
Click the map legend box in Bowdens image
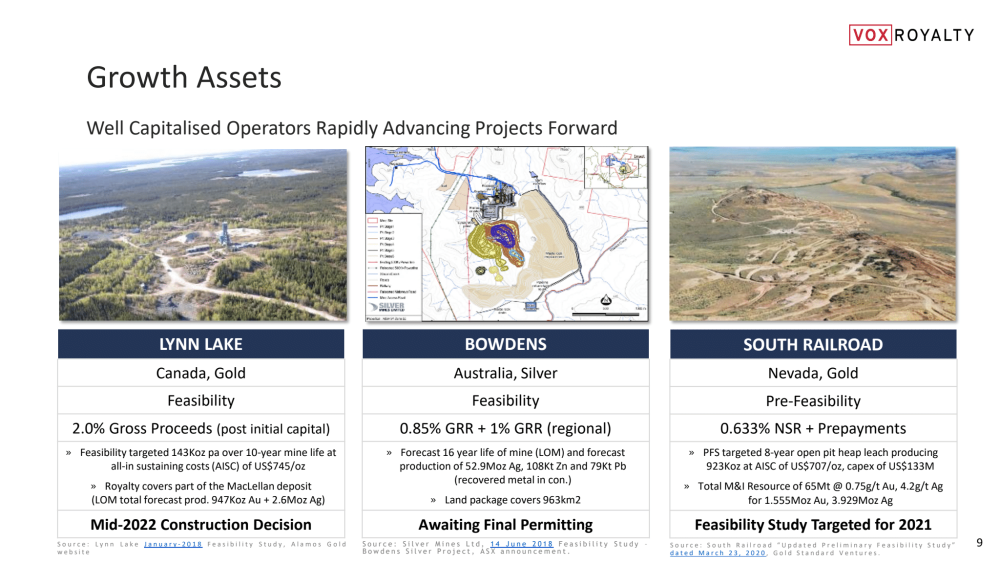click(x=393, y=265)
